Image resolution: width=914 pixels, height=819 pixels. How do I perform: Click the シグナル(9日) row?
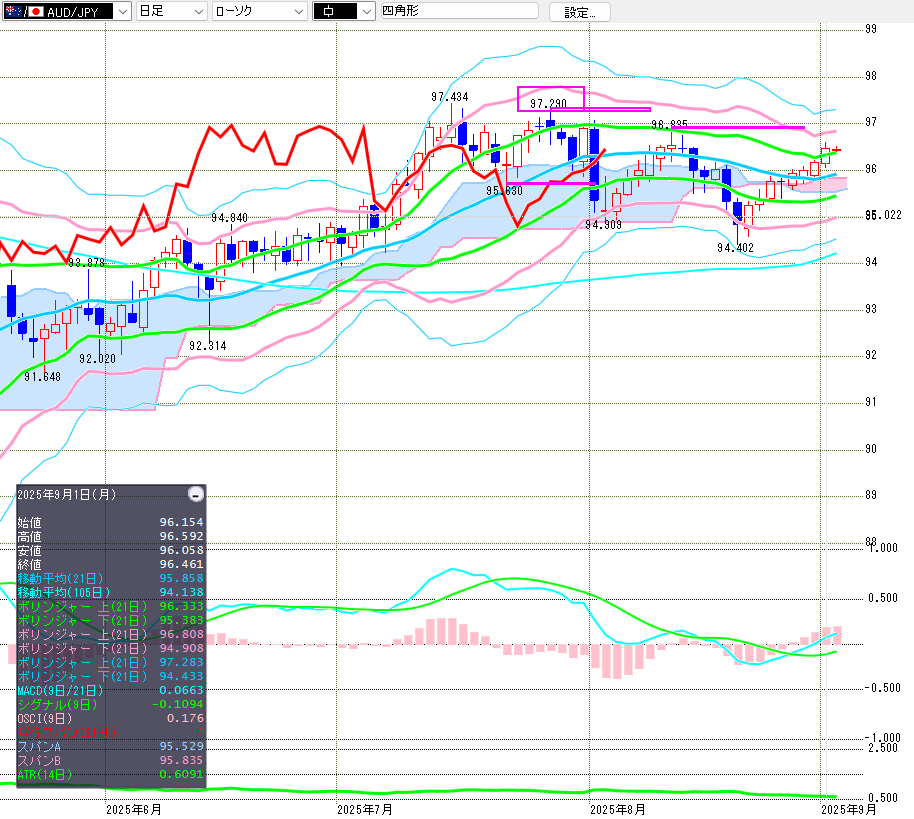(111, 704)
